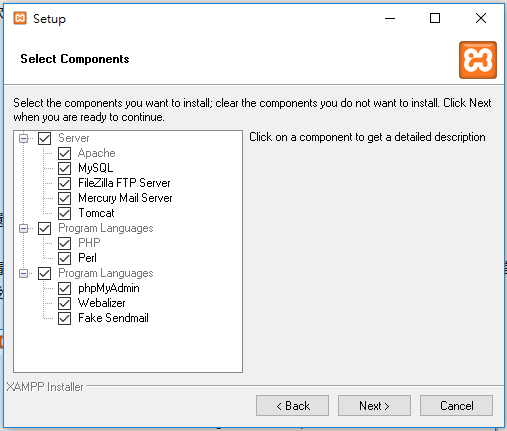
Task: Collapse the Server tree node
Action: 23,138
